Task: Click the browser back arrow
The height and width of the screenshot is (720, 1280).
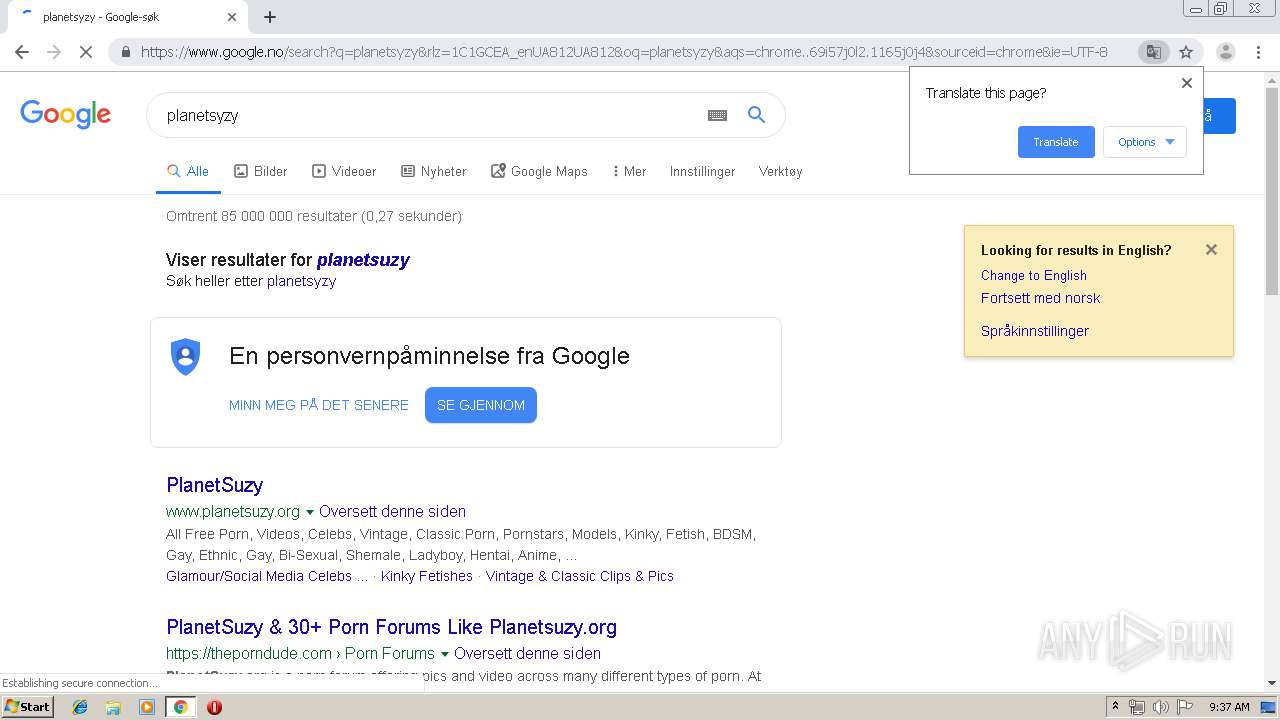Action: (x=22, y=52)
